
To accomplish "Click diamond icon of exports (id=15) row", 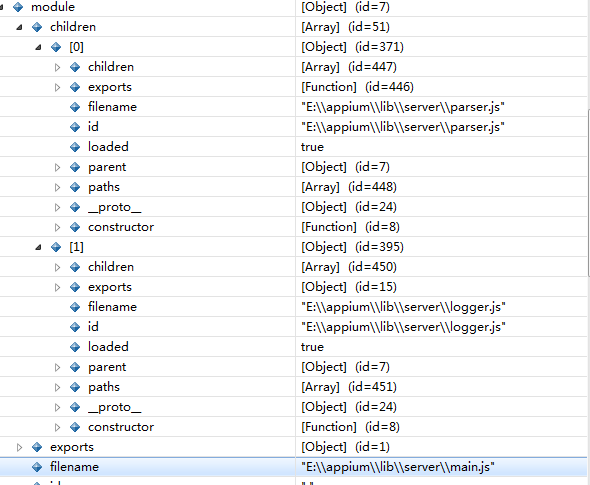I will 75,287.
